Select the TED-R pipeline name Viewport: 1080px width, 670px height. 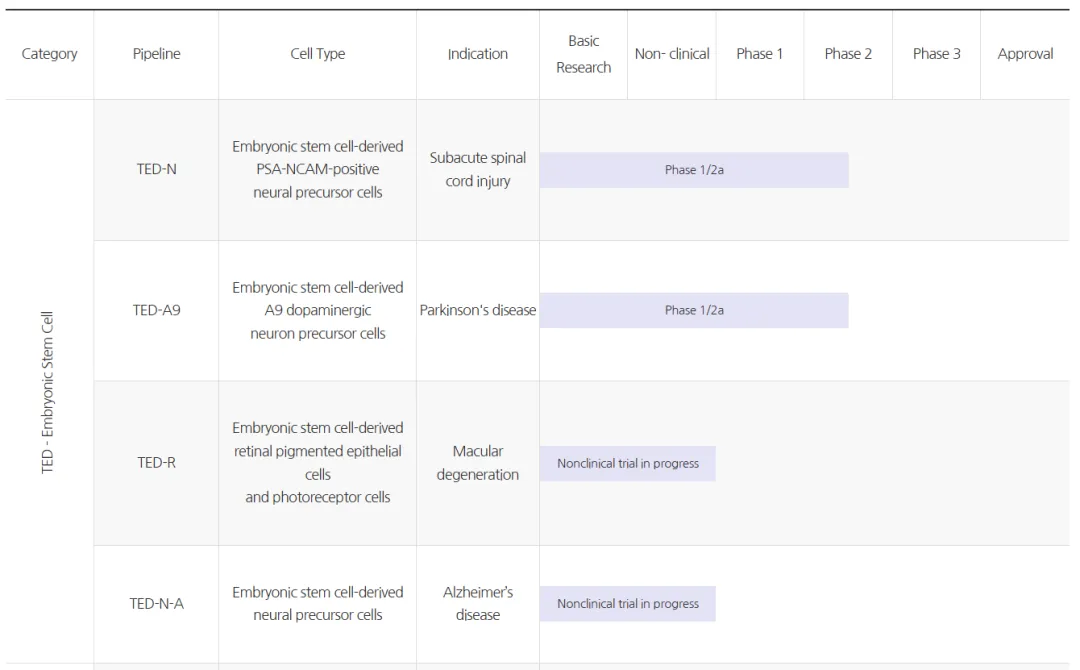(156, 463)
